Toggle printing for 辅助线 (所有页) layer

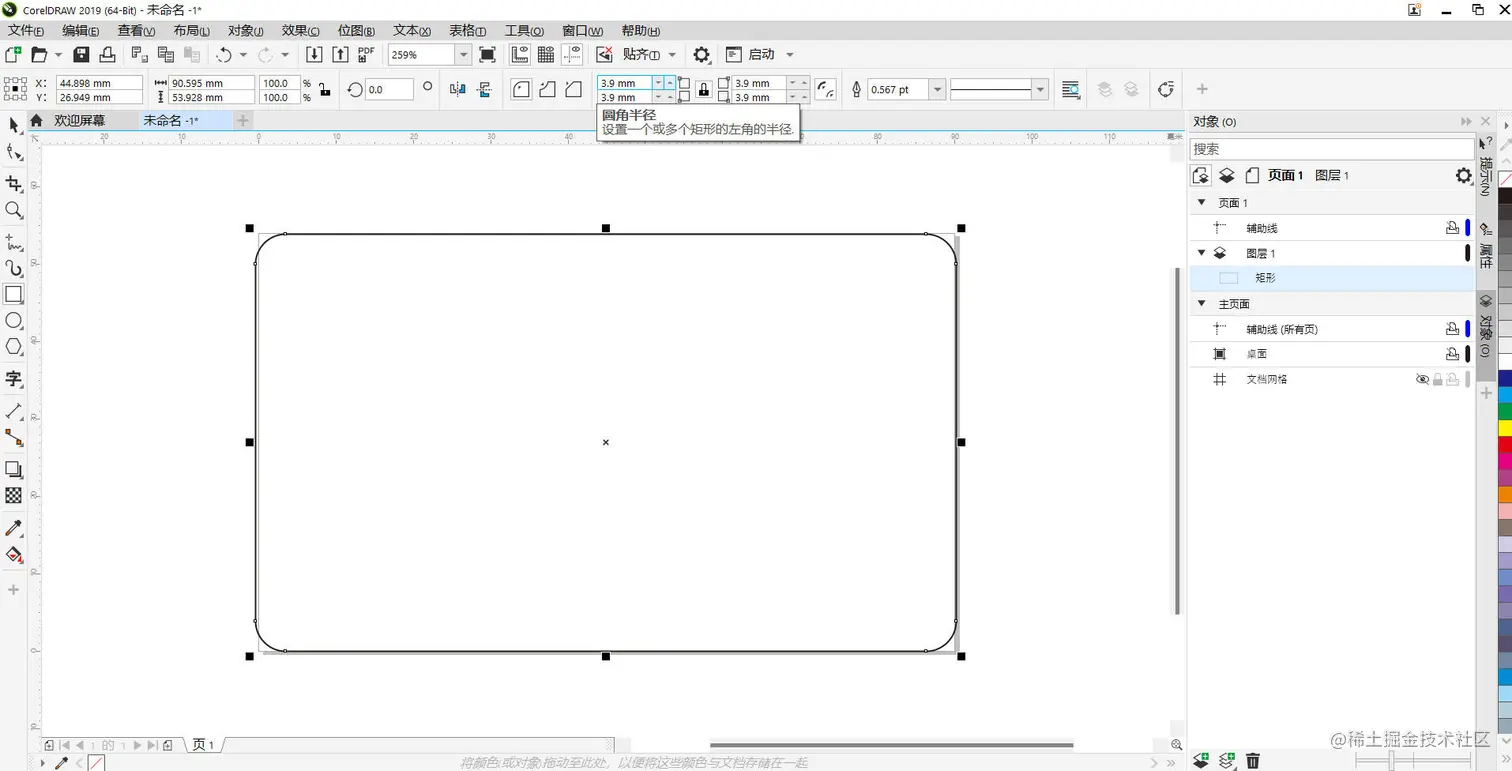tap(1452, 329)
